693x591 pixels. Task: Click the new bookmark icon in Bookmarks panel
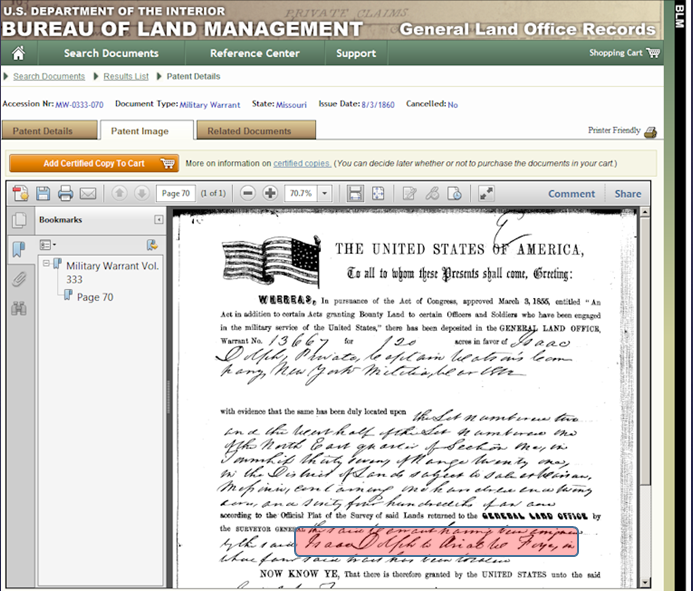pyautogui.click(x=152, y=245)
